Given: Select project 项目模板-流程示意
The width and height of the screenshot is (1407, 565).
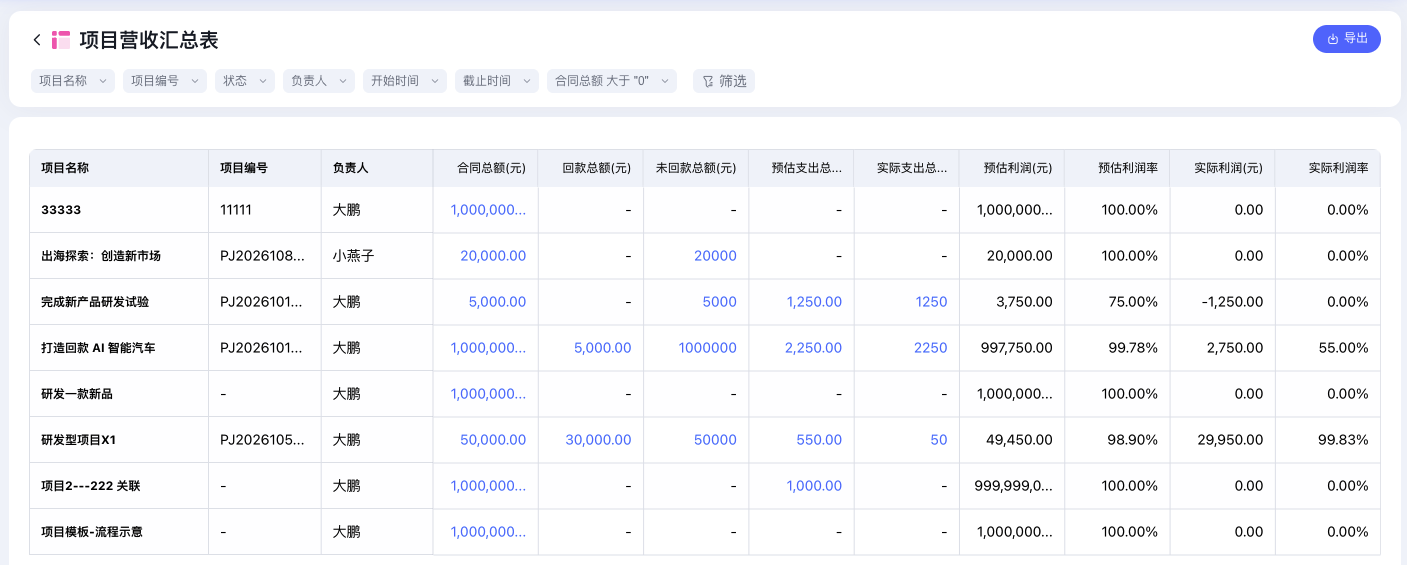Looking at the screenshot, I should (92, 532).
